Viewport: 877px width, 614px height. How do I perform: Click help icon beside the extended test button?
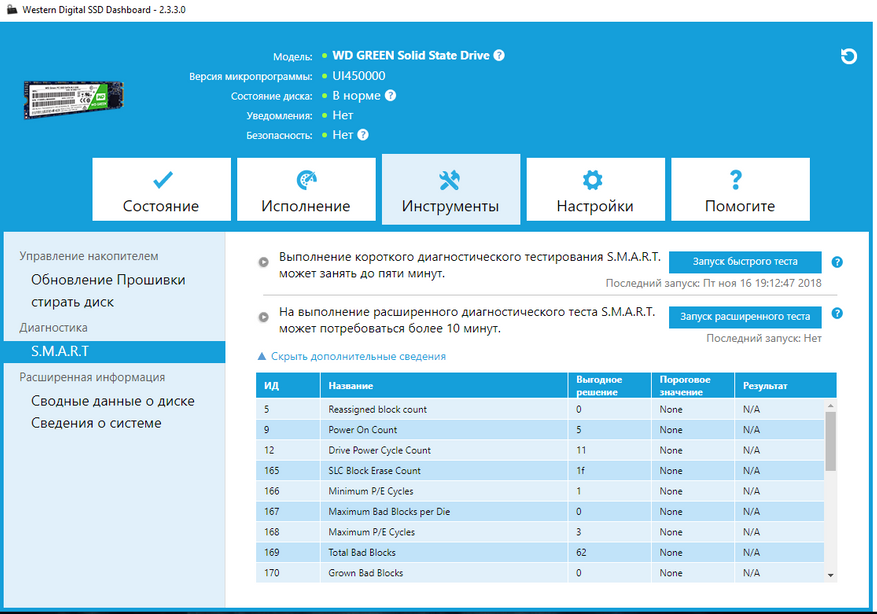click(x=837, y=317)
